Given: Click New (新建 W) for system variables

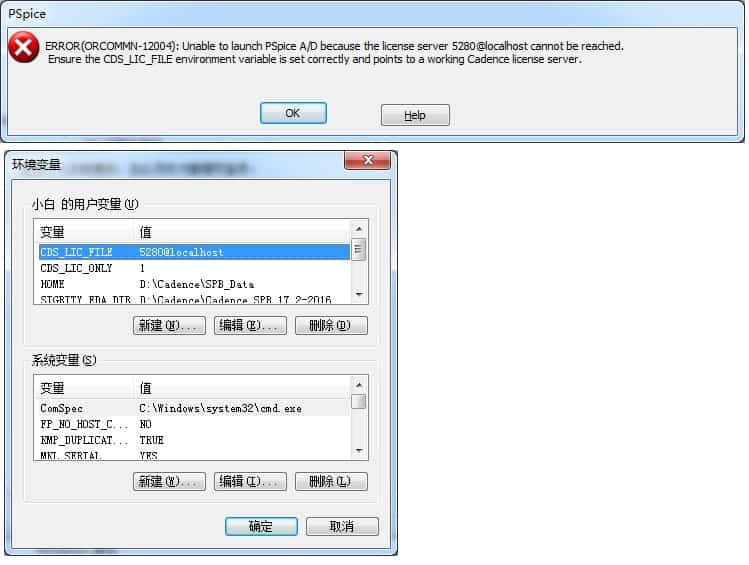Looking at the screenshot, I should tap(169, 481).
